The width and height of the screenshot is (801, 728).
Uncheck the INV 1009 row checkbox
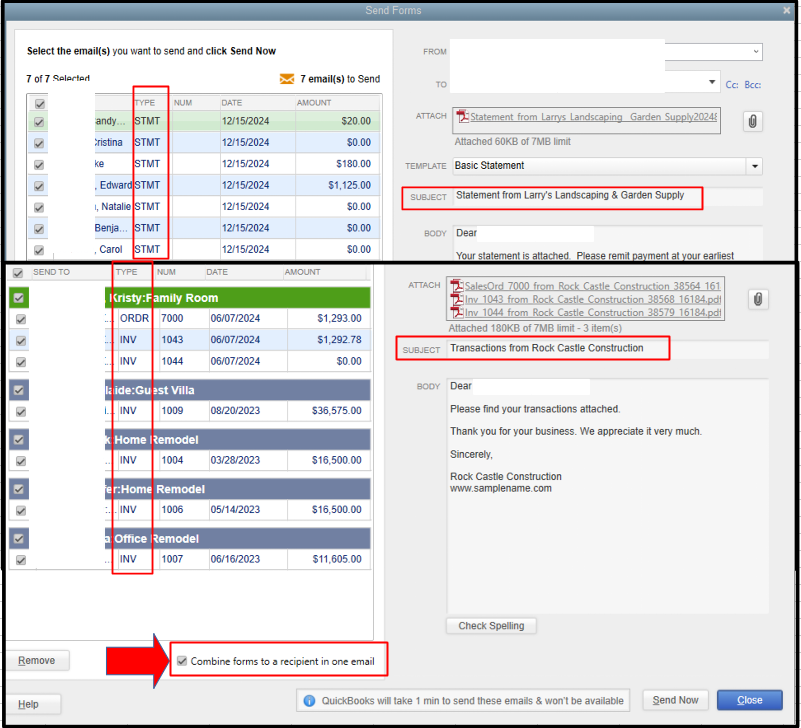[21, 412]
